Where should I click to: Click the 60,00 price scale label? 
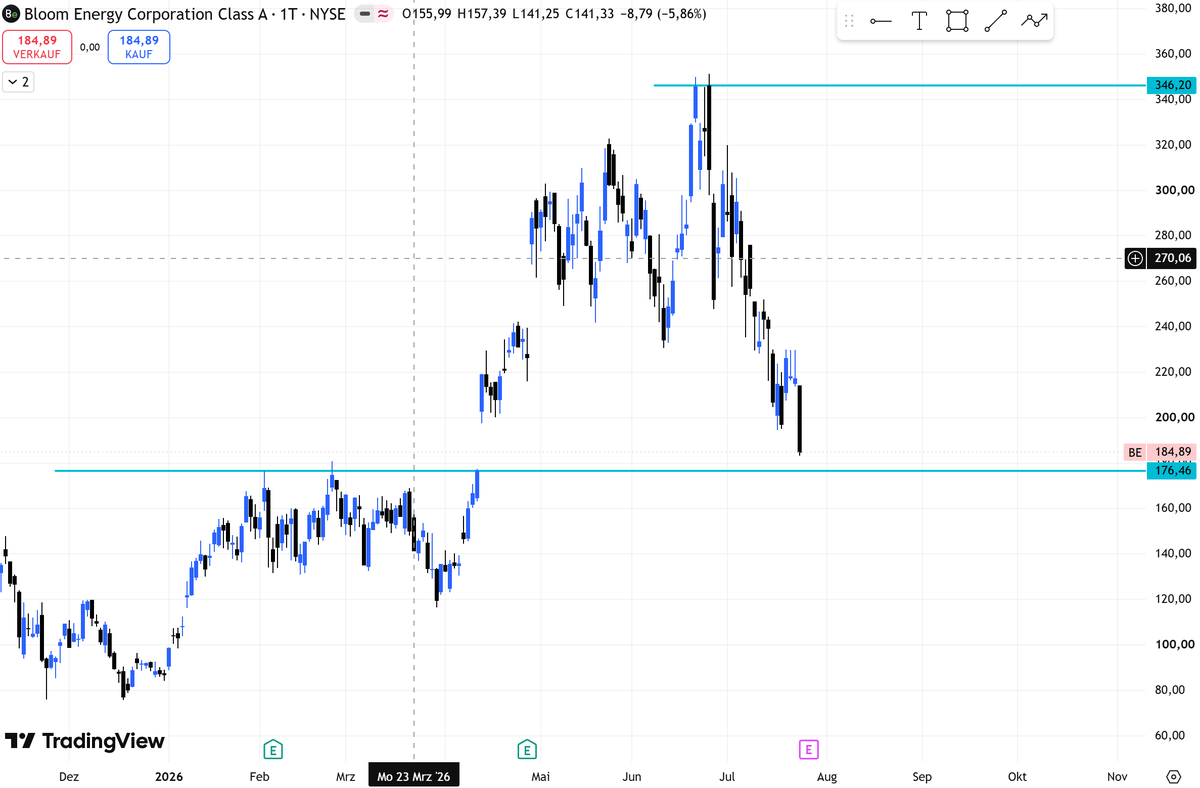pyautogui.click(x=1172, y=735)
